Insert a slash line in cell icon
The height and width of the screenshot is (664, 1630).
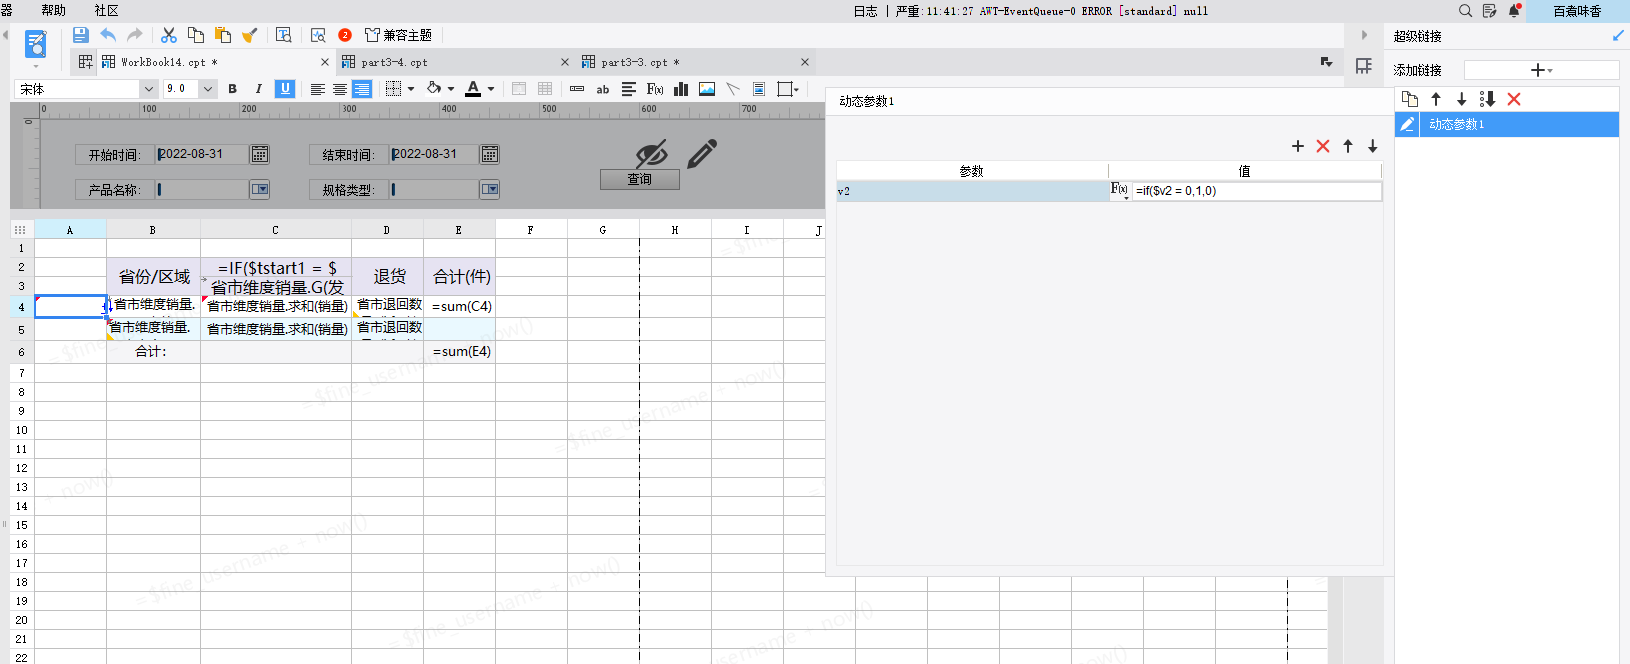pos(733,89)
